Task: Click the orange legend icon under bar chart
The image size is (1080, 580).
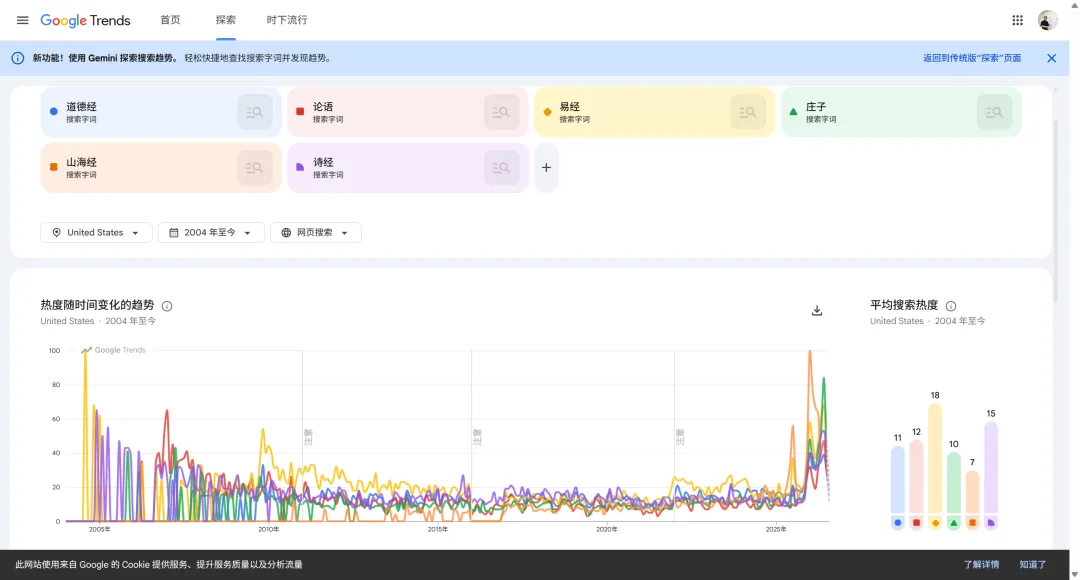Action: point(972,523)
